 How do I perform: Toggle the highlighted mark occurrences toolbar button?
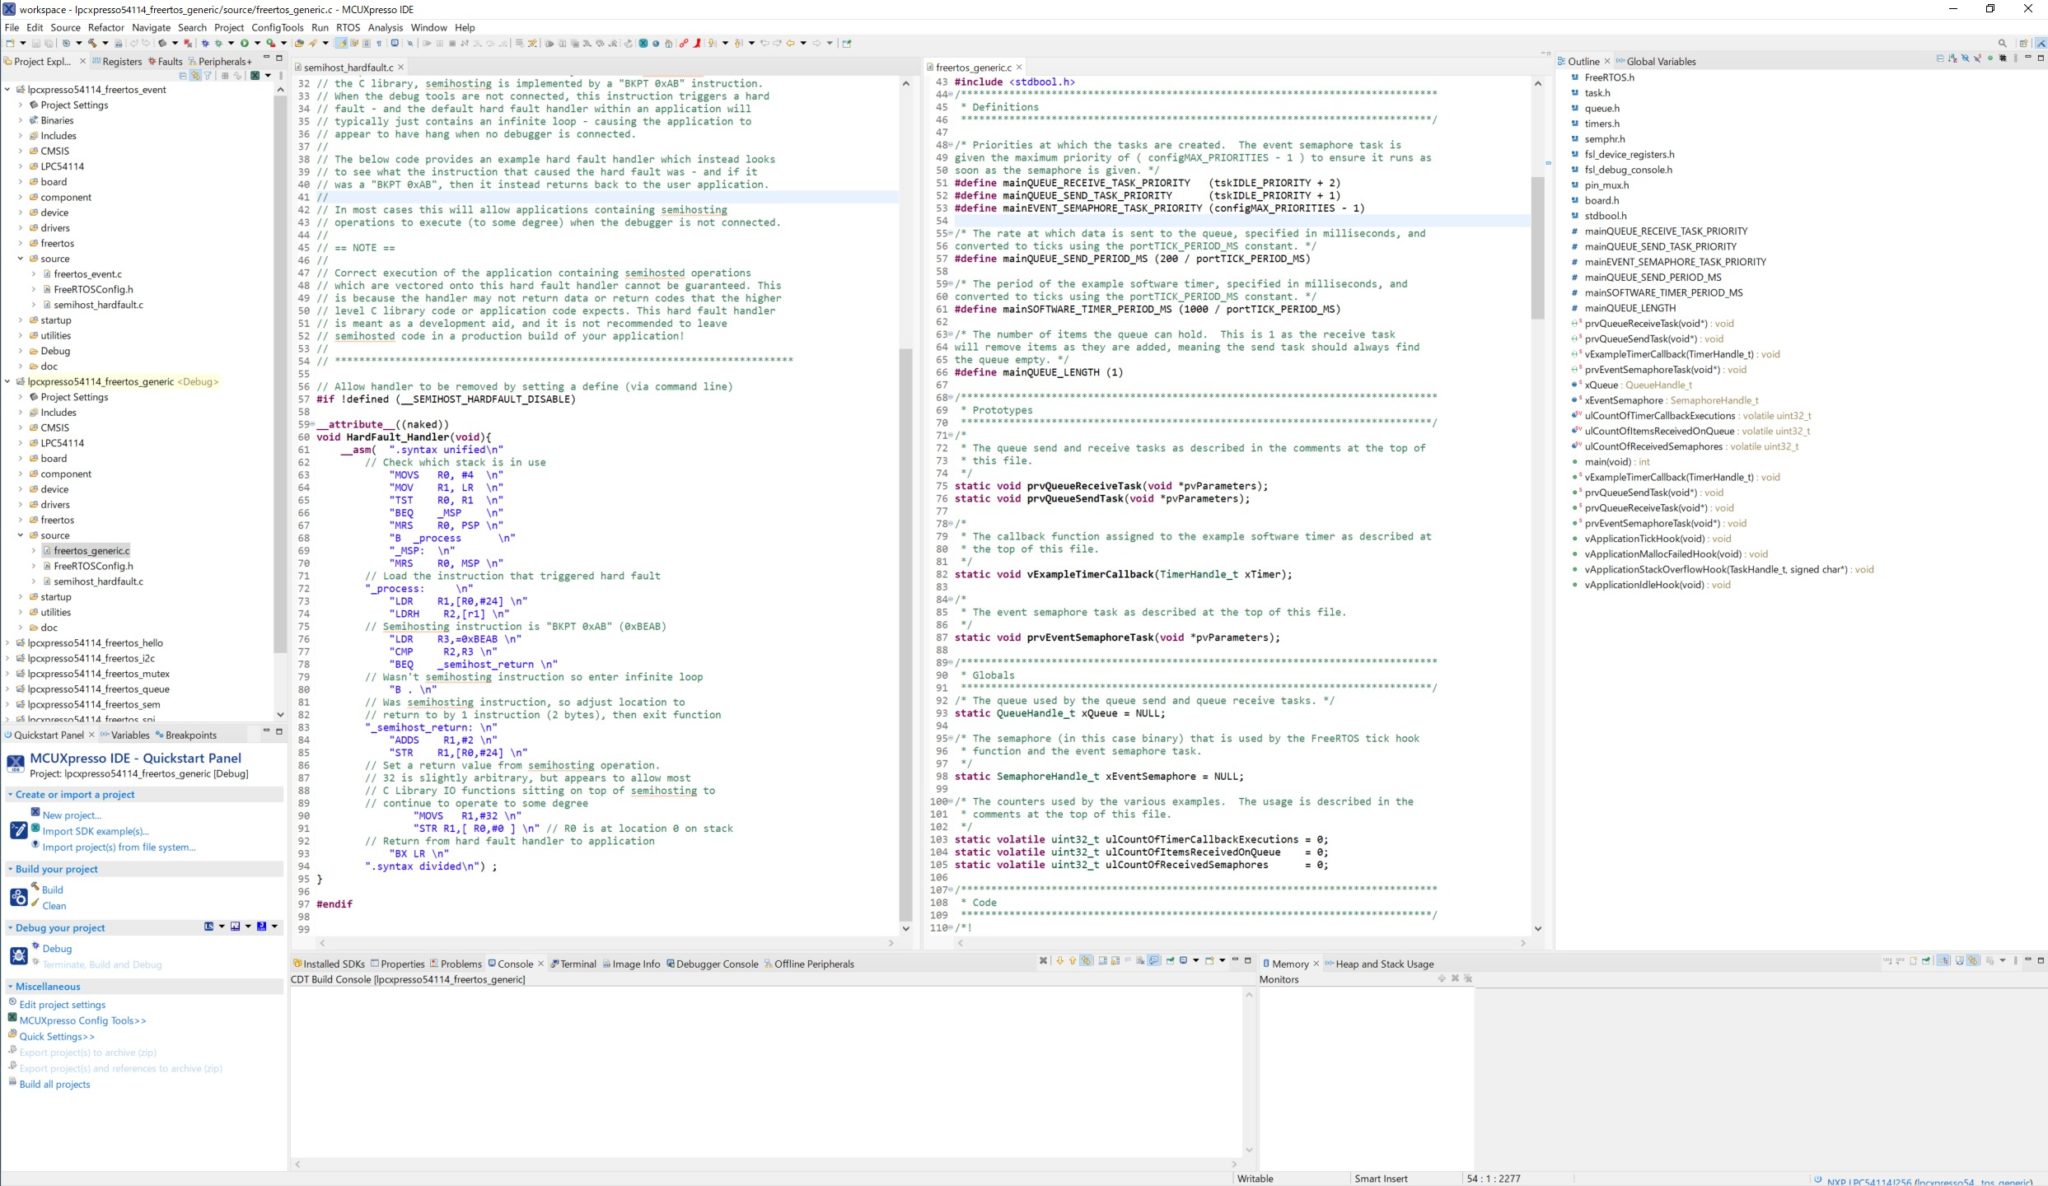coord(341,43)
